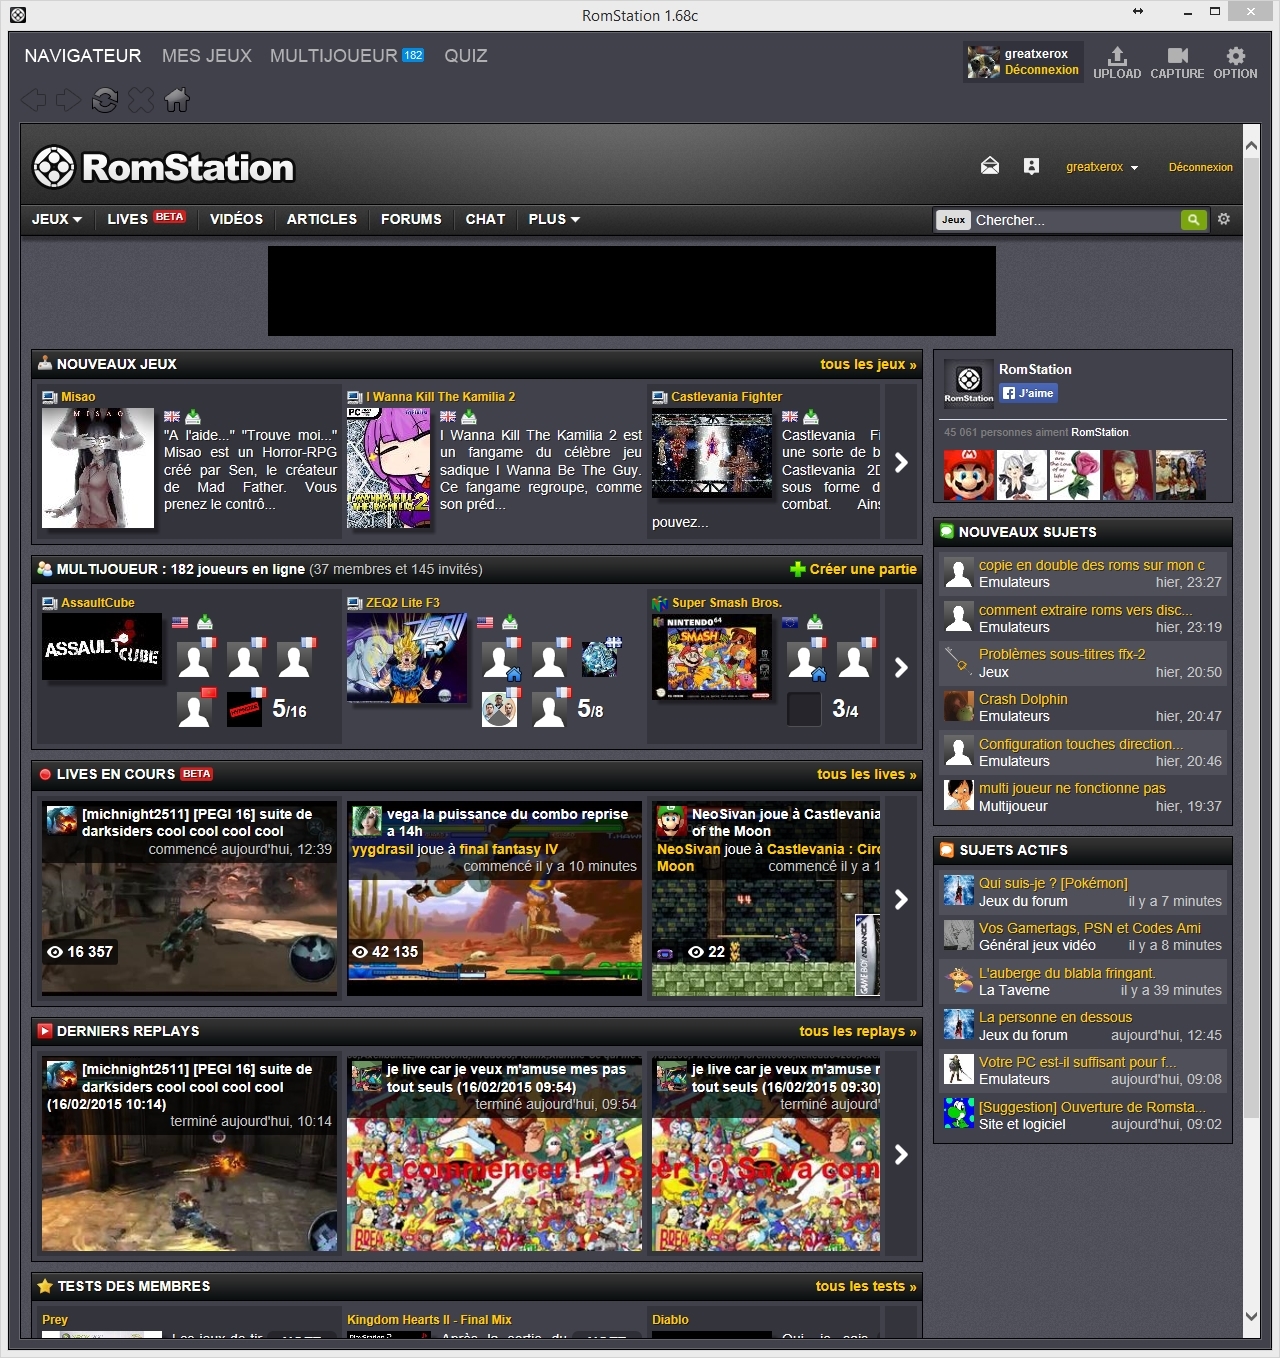
Task: Open topic 'L'auberge du blabla fringant.'
Action: [x=1067, y=973]
